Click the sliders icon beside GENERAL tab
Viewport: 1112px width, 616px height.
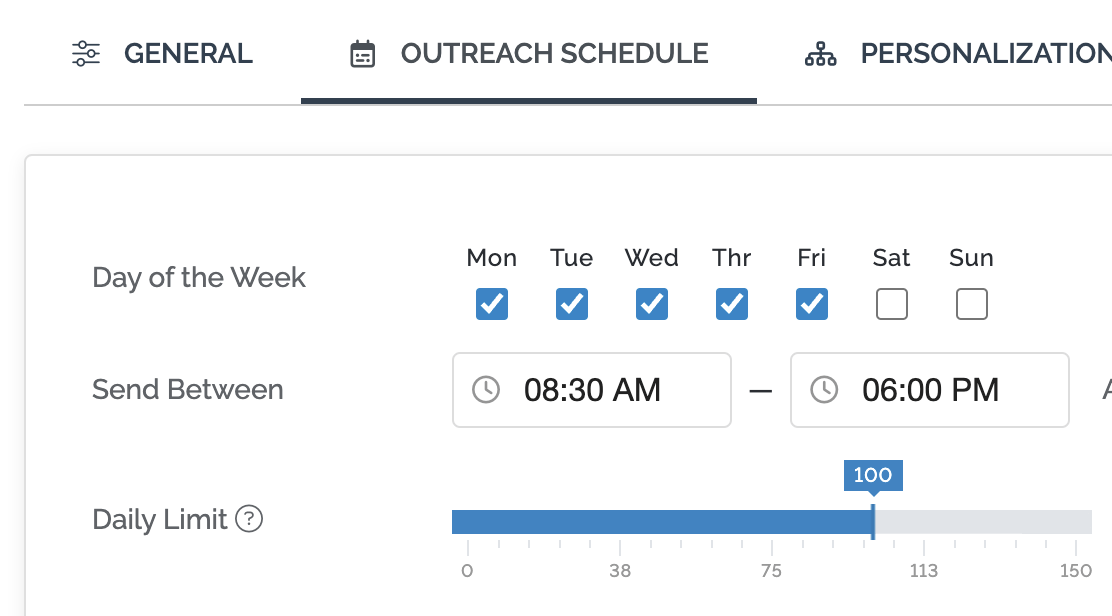[85, 53]
